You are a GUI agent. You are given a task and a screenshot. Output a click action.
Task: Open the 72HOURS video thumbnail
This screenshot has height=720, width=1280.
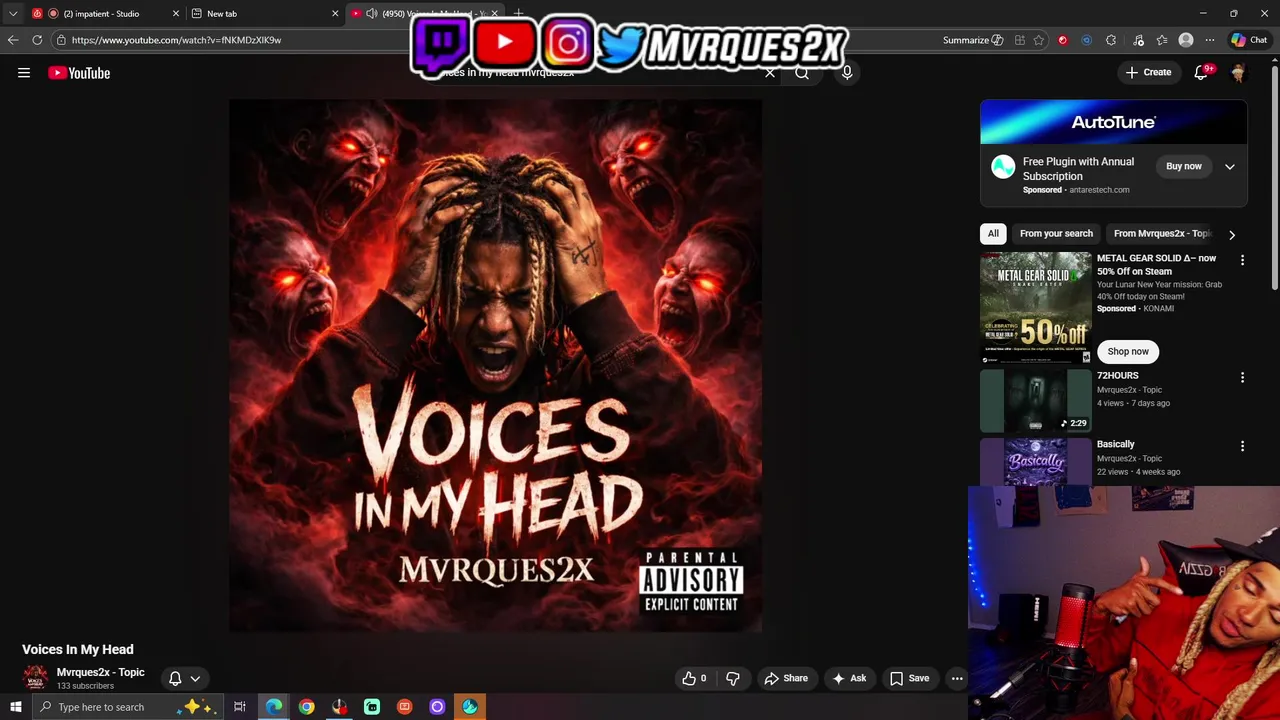pos(1036,401)
